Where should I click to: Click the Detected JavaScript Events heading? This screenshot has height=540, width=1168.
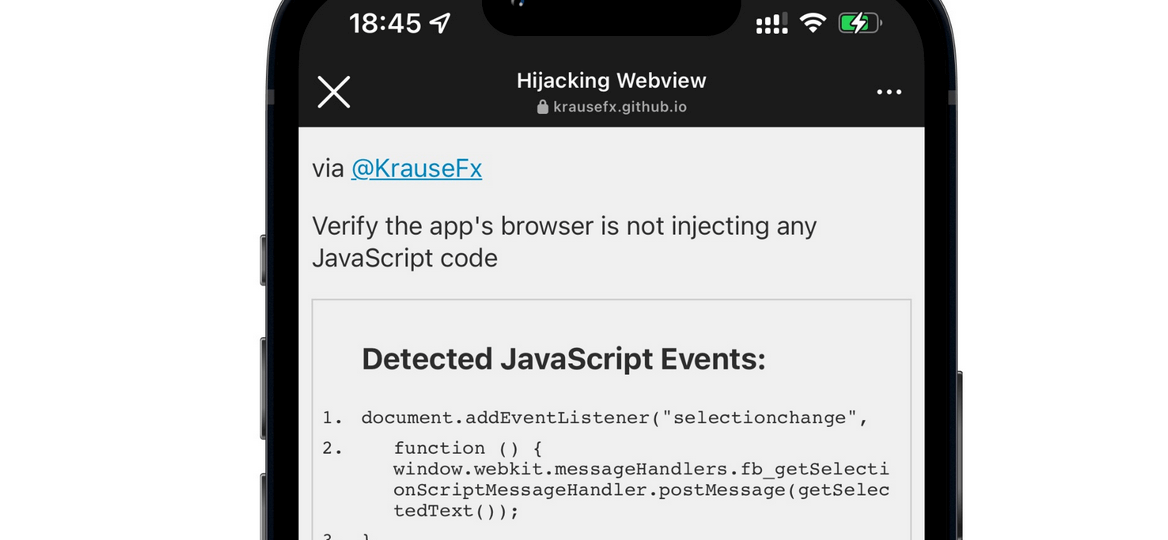click(x=563, y=359)
